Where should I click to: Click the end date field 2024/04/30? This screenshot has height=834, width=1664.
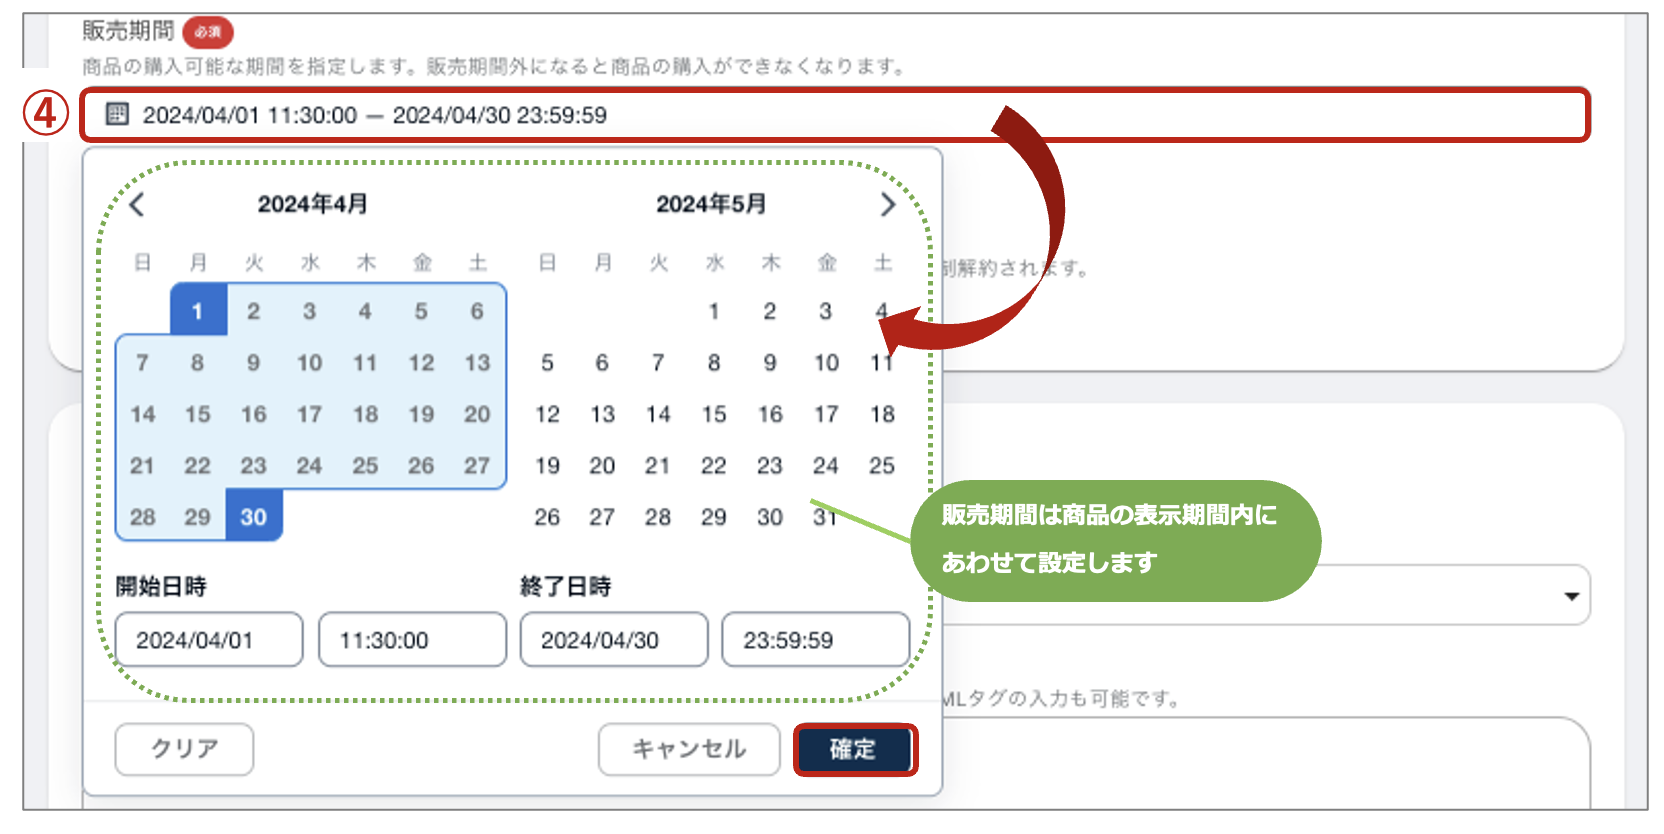pyautogui.click(x=613, y=640)
